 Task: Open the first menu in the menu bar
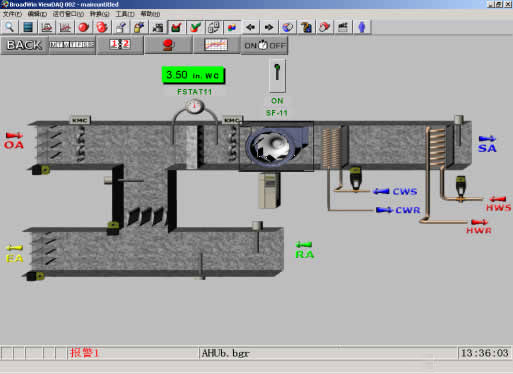[x=12, y=14]
